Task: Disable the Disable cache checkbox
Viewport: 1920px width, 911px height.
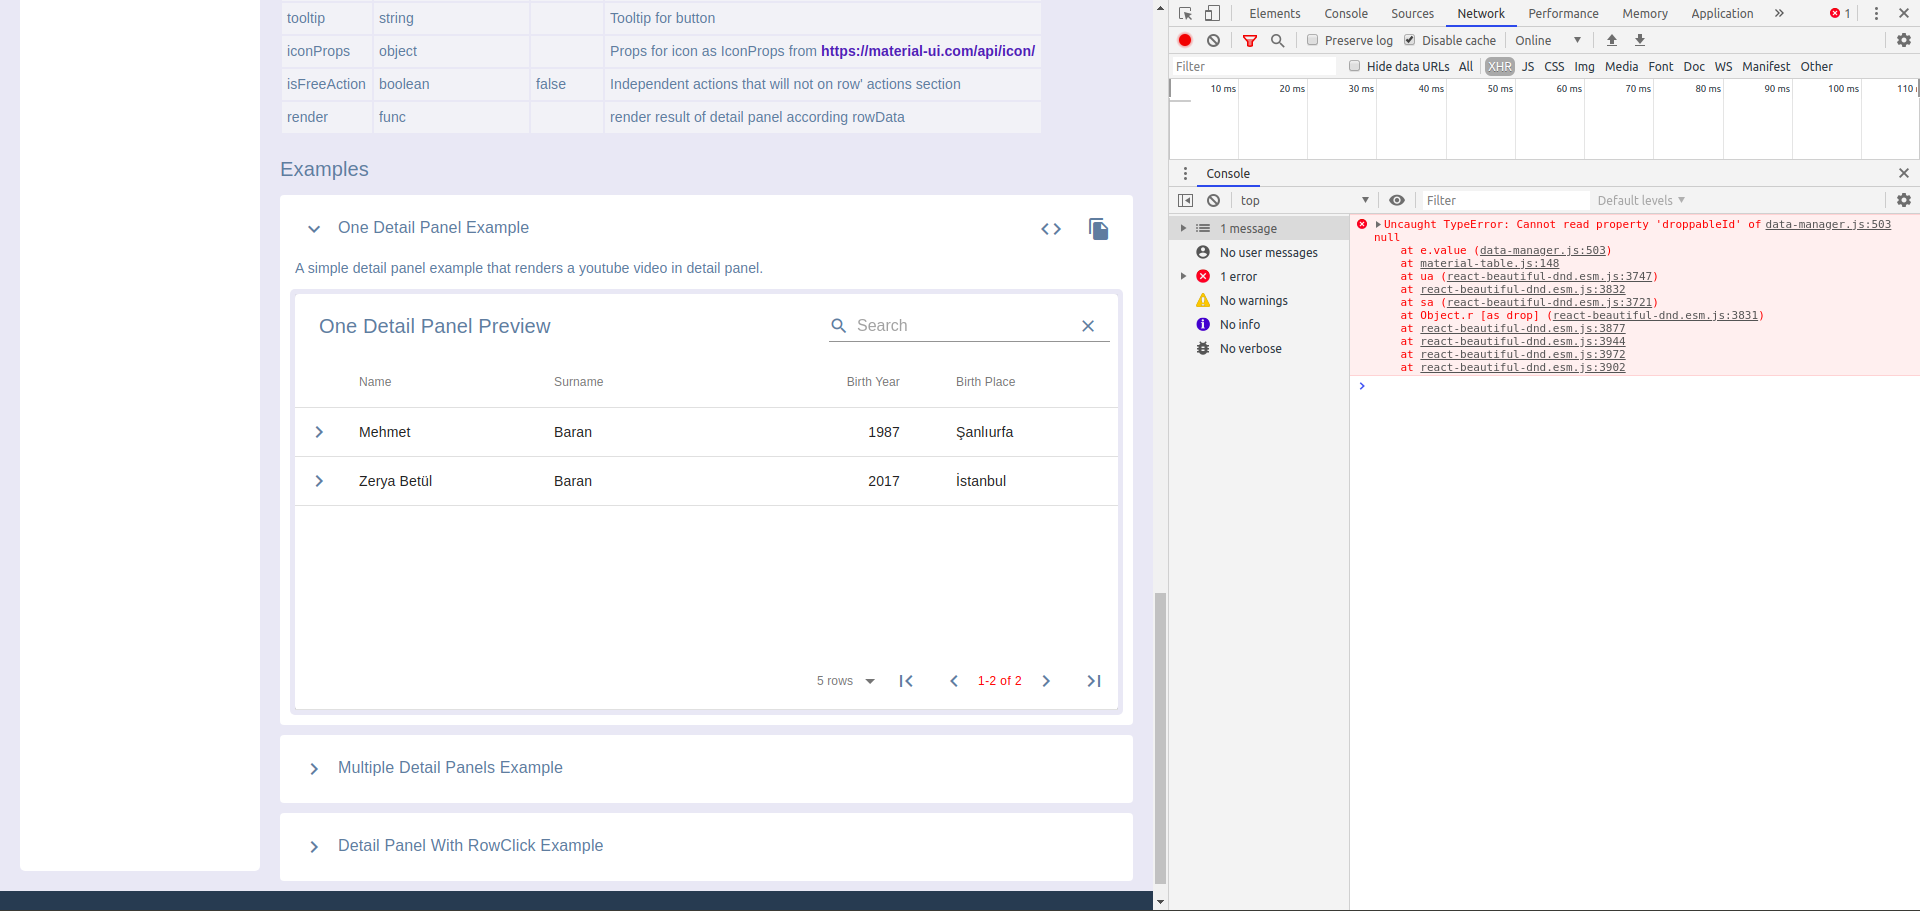Action: pyautogui.click(x=1409, y=40)
